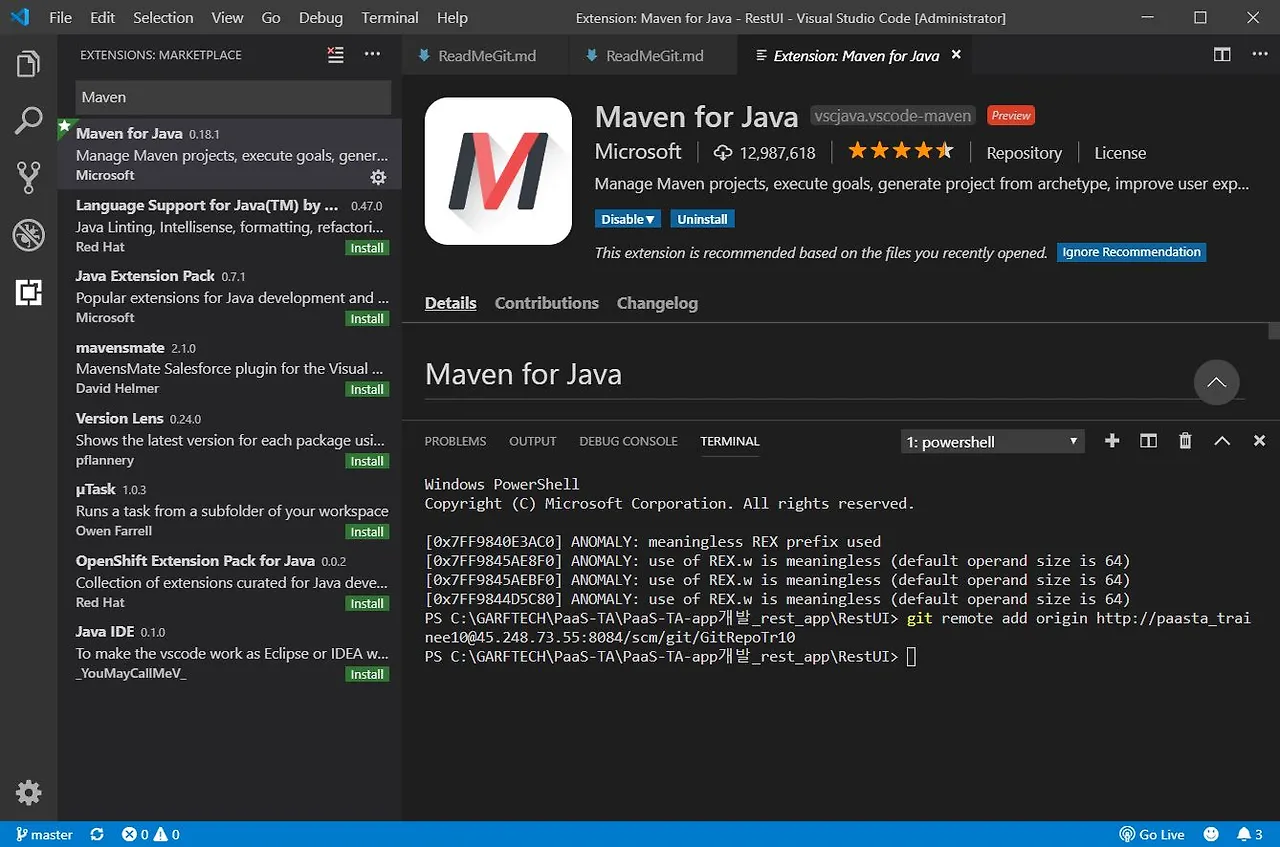Install OpenShift Extension Pack for Java
This screenshot has width=1280, height=847.
tap(367, 604)
